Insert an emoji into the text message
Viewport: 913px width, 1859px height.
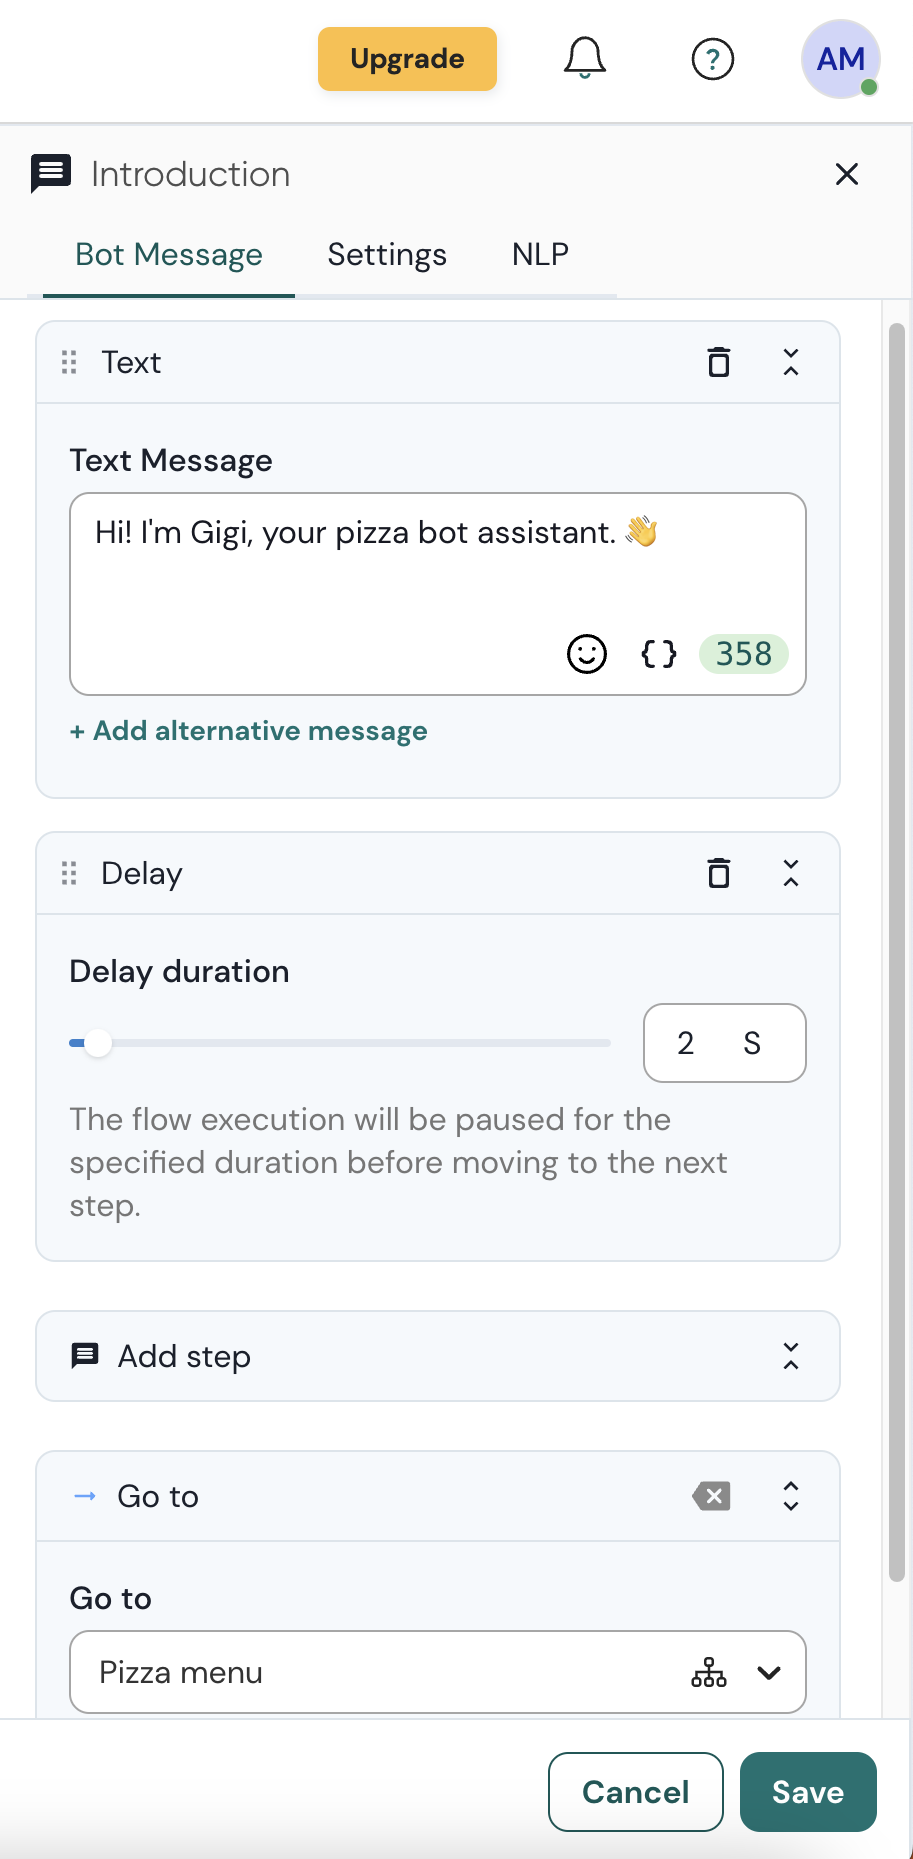(x=587, y=654)
